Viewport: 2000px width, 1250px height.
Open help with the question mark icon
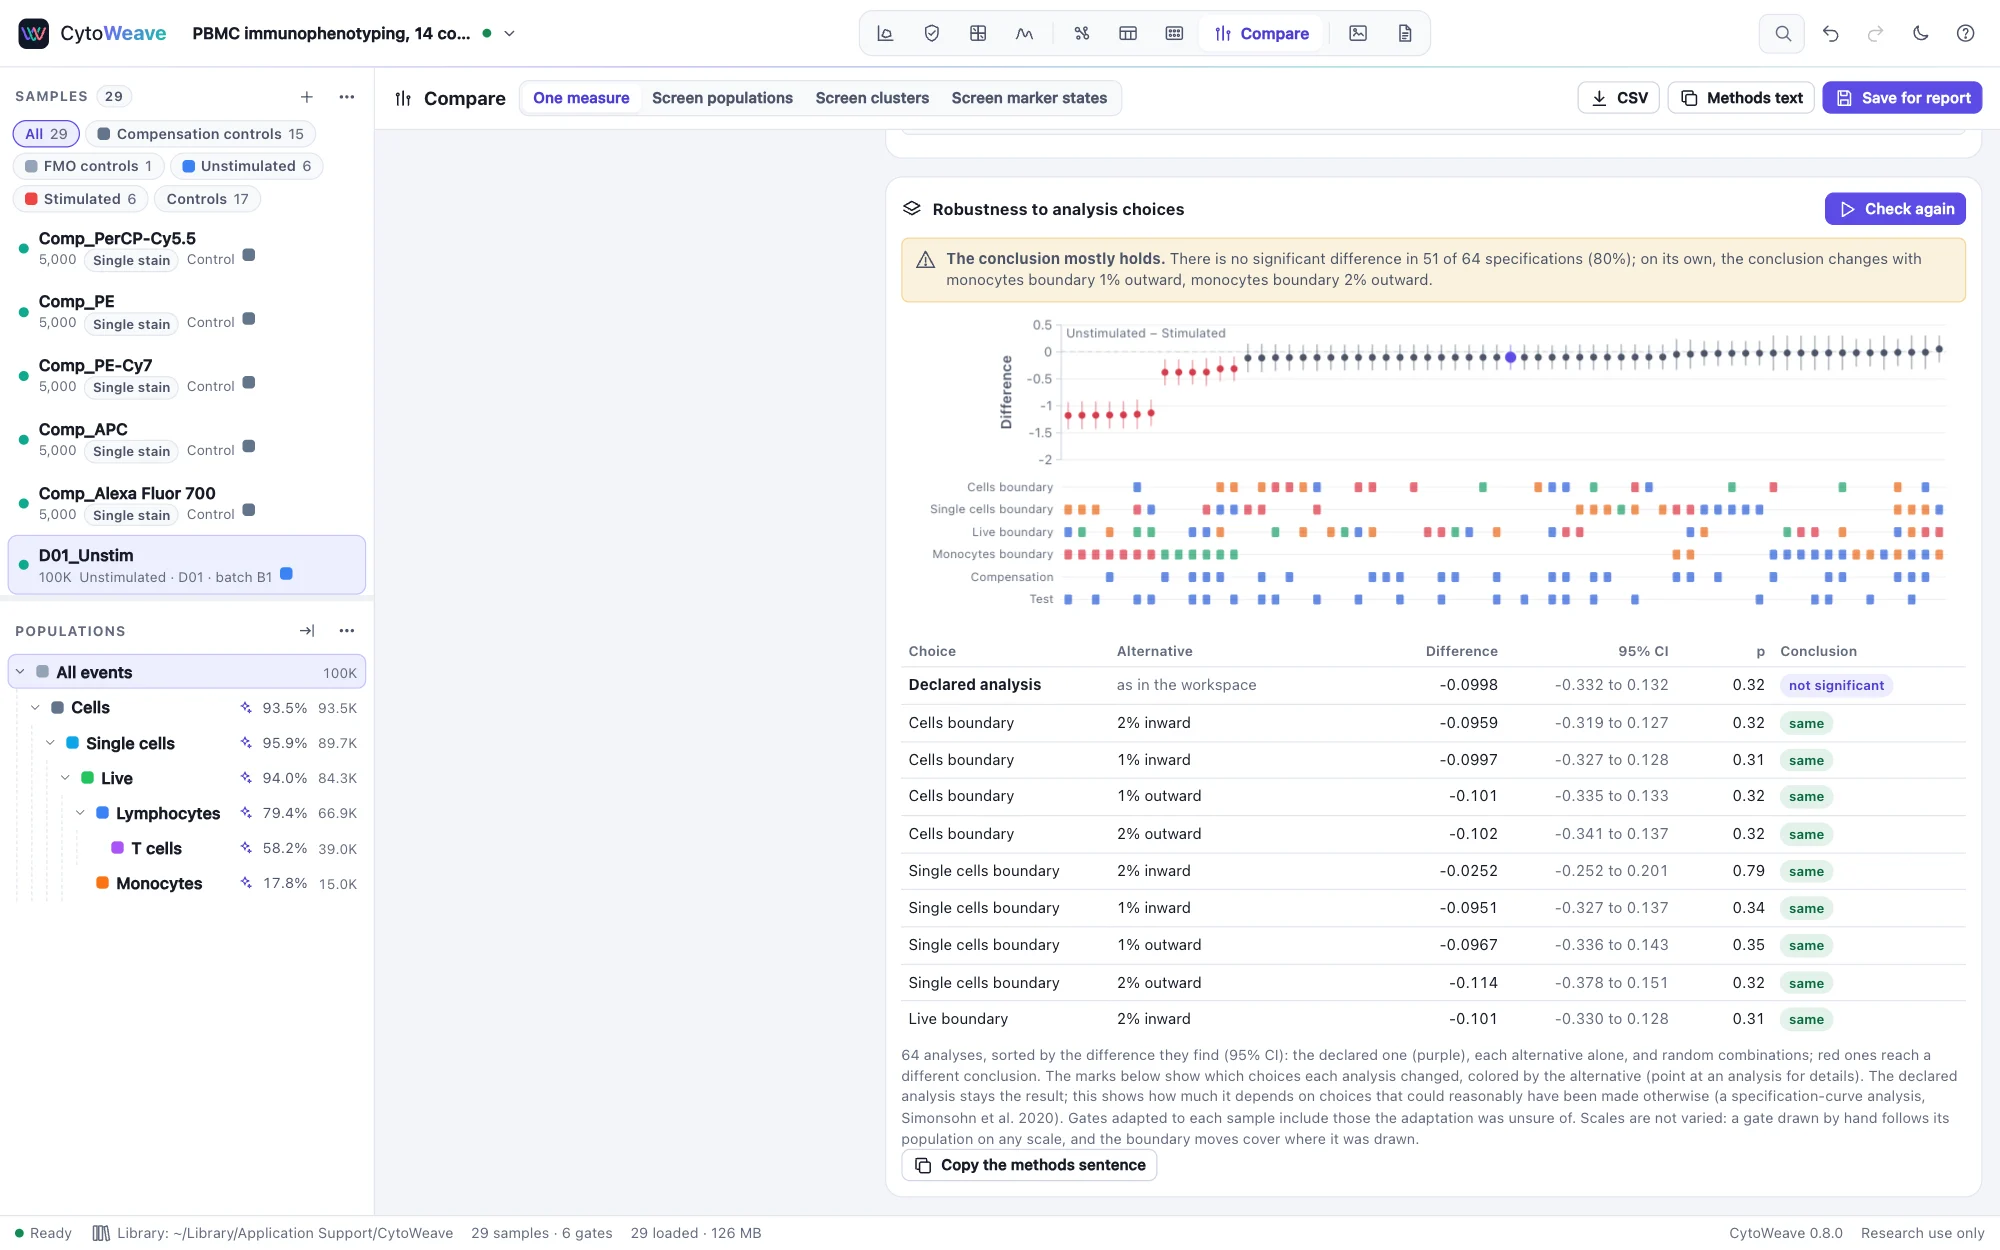(x=1965, y=33)
